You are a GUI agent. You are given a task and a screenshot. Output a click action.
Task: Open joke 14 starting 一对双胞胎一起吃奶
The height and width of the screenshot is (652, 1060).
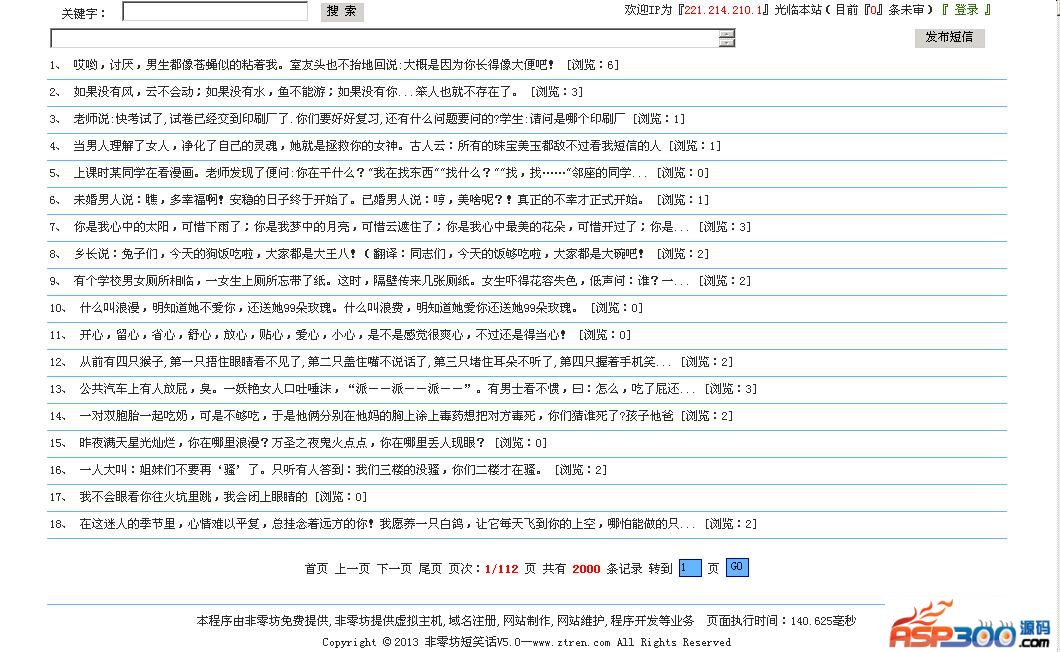(377, 417)
